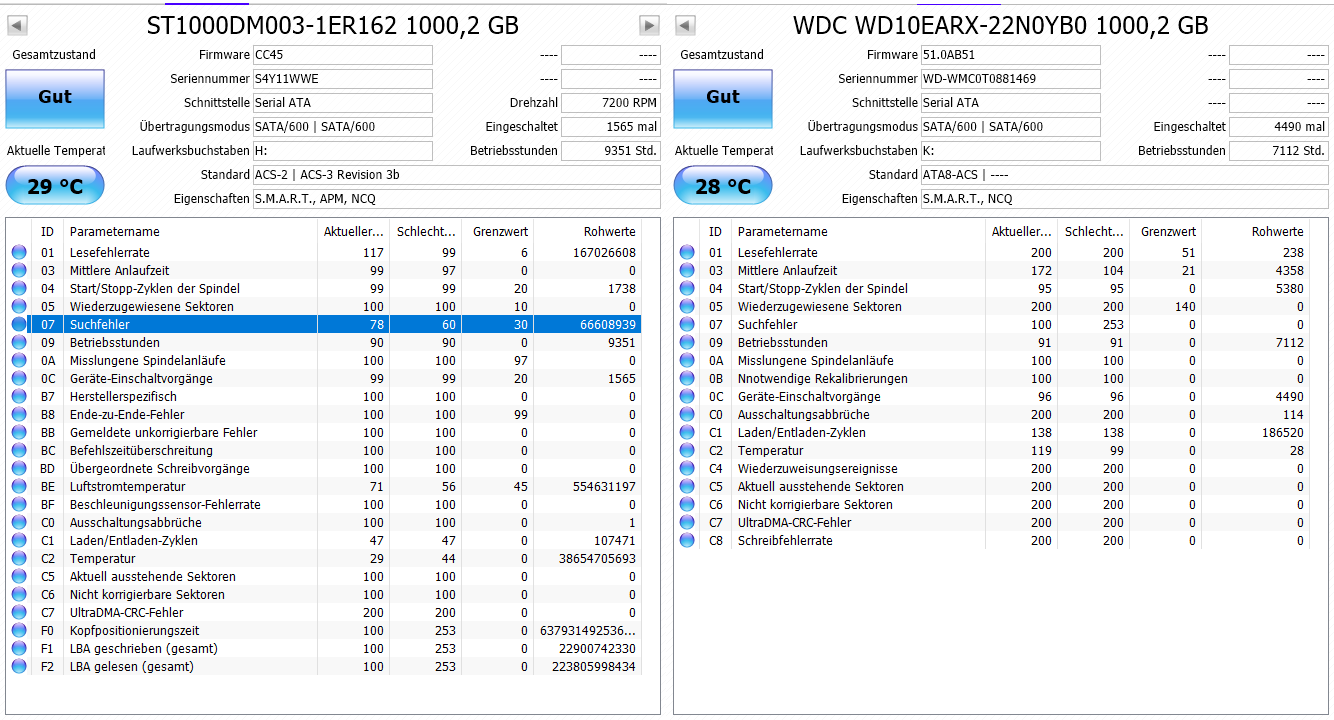Image resolution: width=1334 pixels, height=720 pixels.
Task: Go to previous disk in WDC WD10EARX window
Action: tap(685, 25)
